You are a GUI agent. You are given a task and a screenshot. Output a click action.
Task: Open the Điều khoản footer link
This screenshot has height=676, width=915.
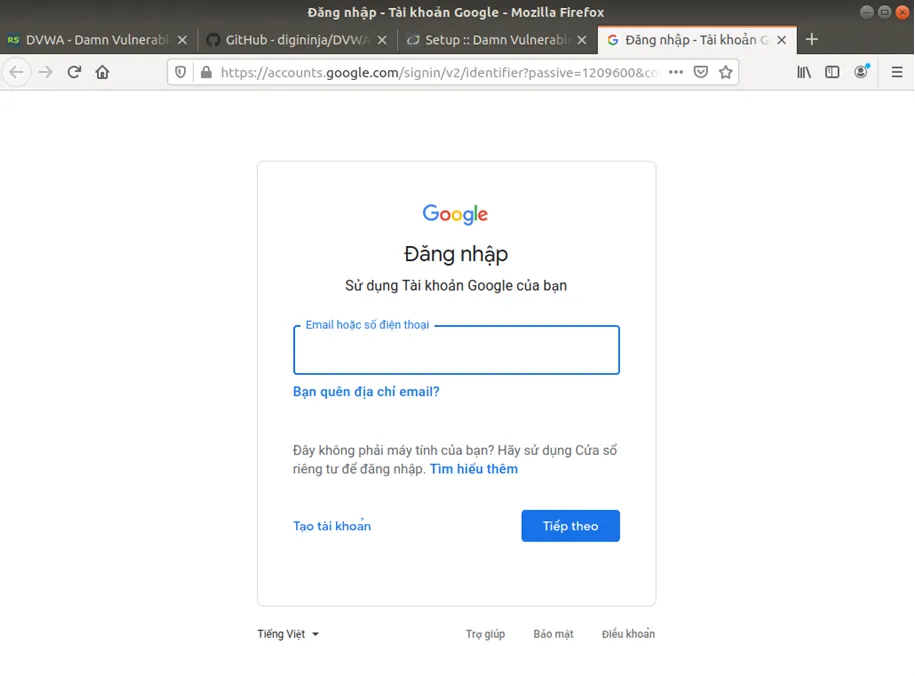[x=628, y=634]
